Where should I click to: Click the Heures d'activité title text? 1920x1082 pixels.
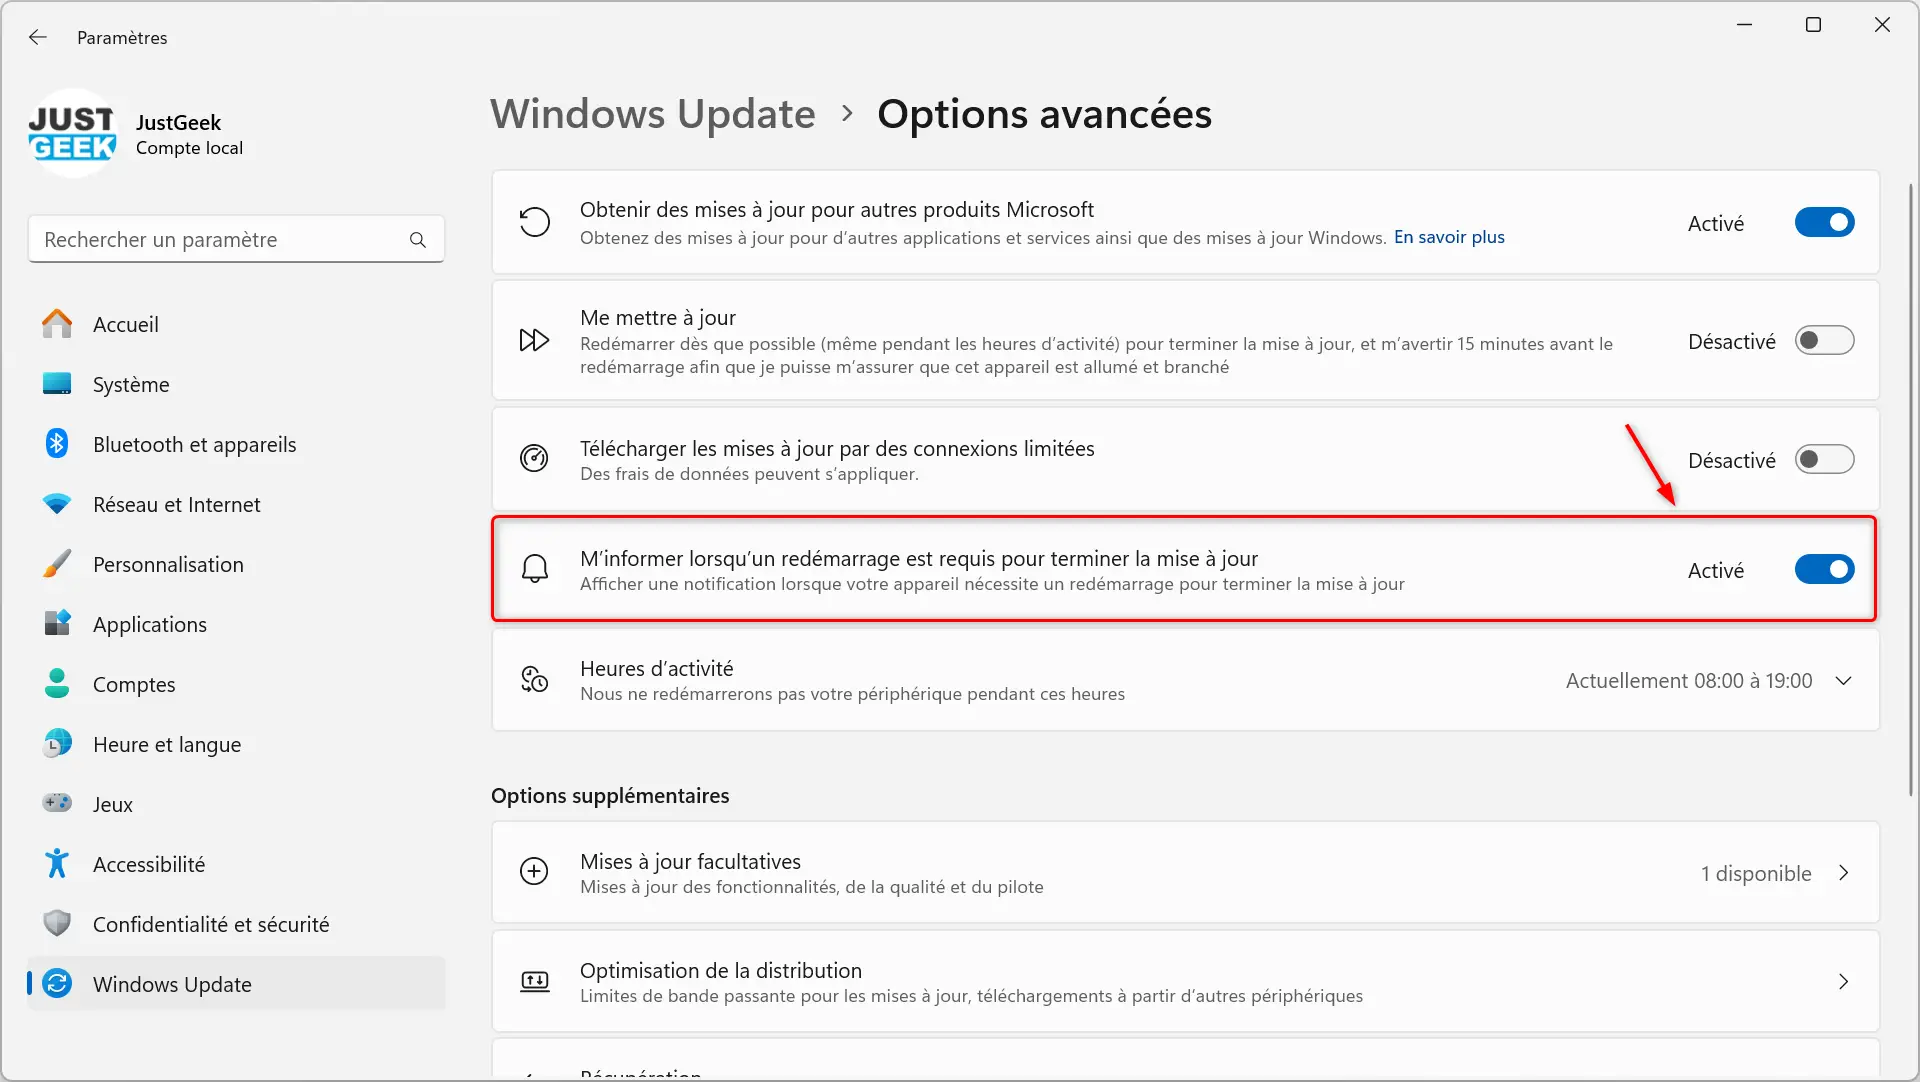(x=657, y=668)
